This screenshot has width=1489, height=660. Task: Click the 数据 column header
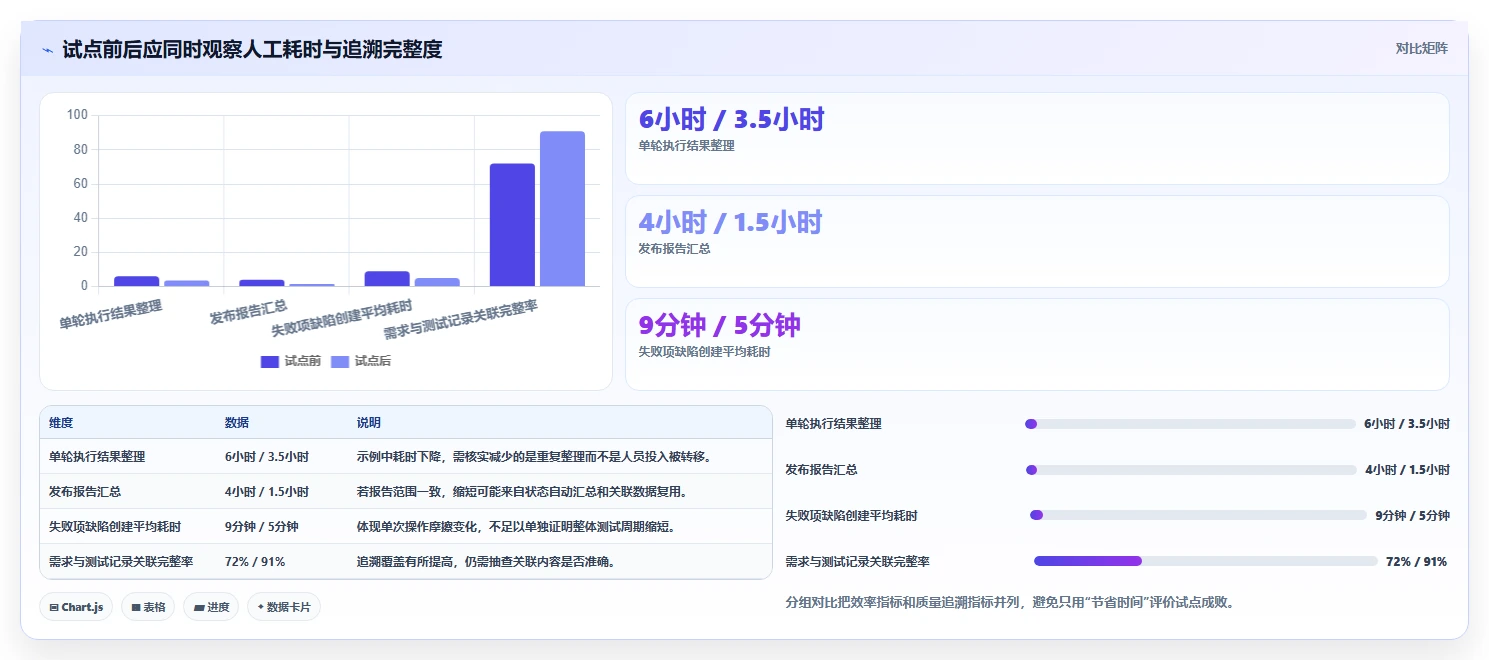[237, 423]
